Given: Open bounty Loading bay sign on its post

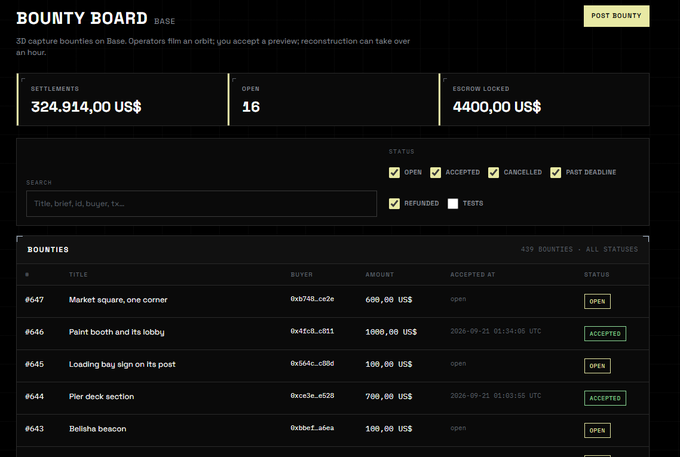Looking at the screenshot, I should (x=122, y=364).
